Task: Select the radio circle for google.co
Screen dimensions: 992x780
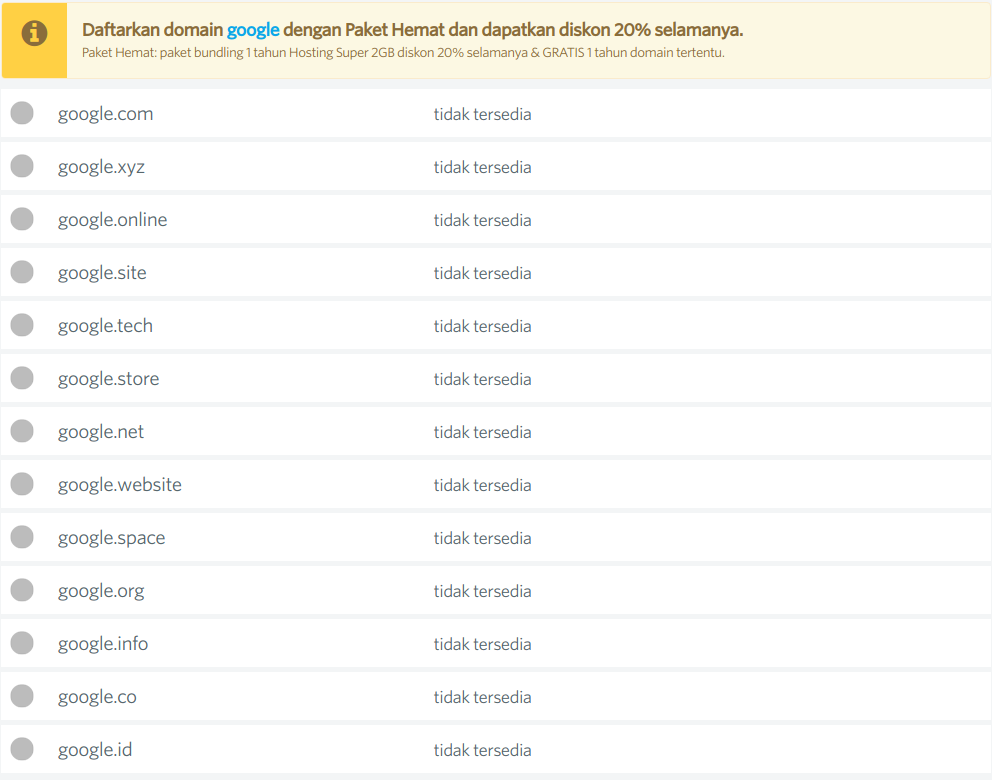Action: 22,696
